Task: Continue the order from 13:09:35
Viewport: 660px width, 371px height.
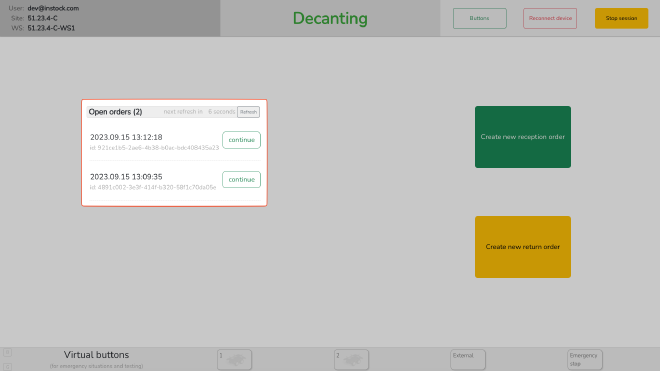Action: pos(242,179)
